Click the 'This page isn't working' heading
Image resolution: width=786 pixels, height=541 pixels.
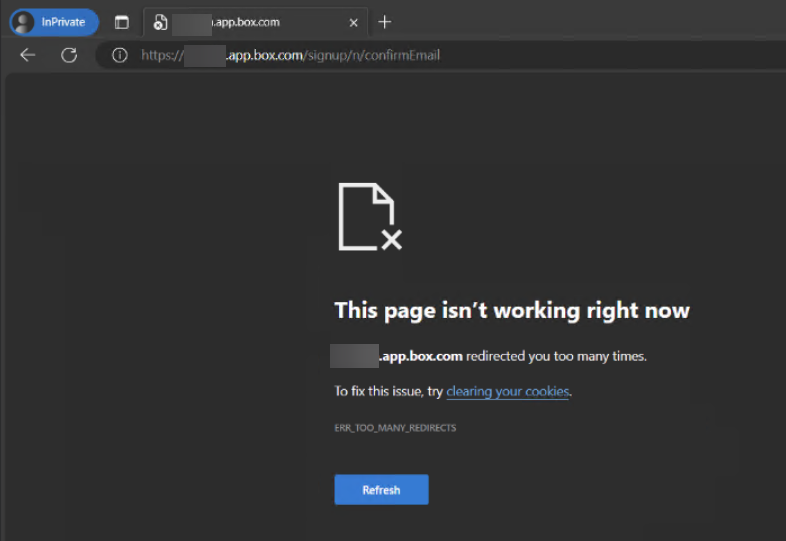pyautogui.click(x=512, y=310)
